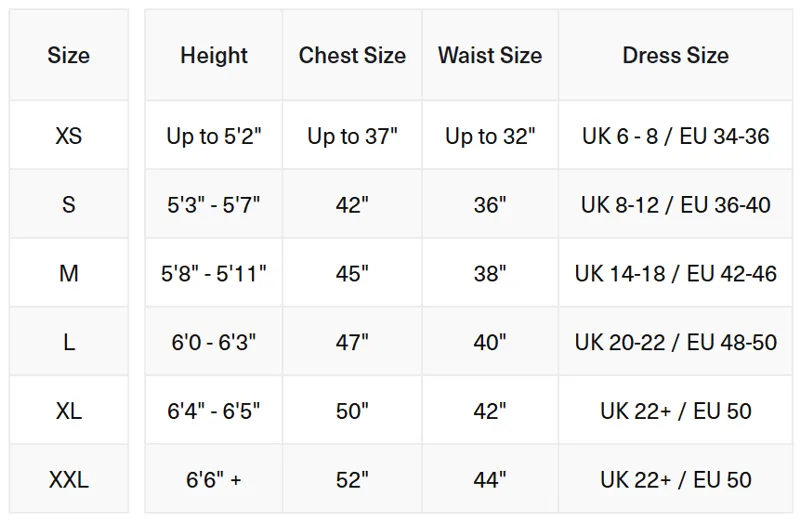
Task: Click the 45" chest size cell
Action: 352,274
